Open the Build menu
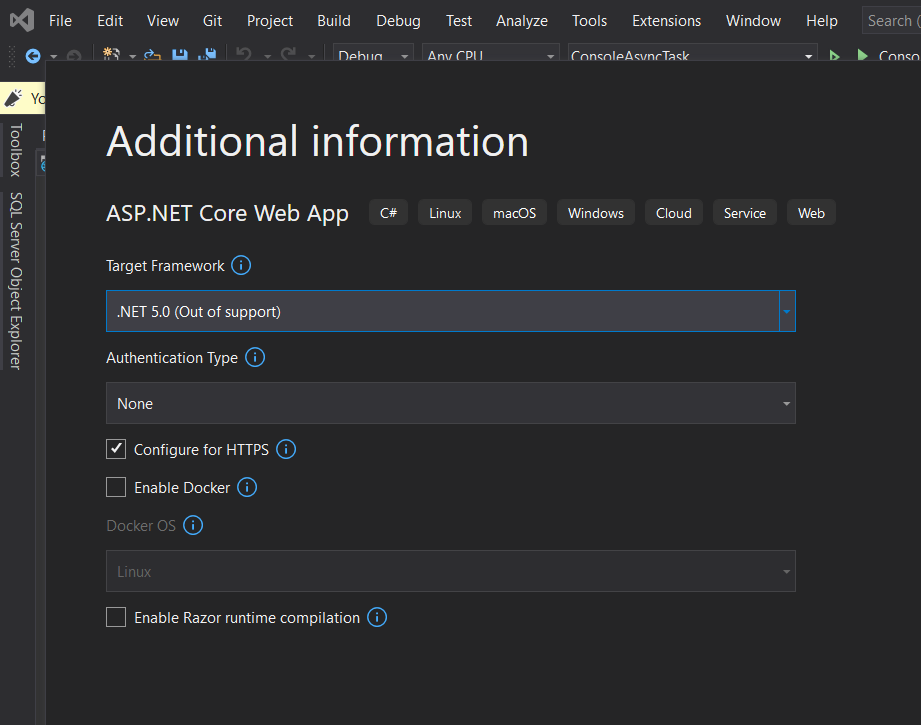This screenshot has width=921, height=725. tap(334, 21)
